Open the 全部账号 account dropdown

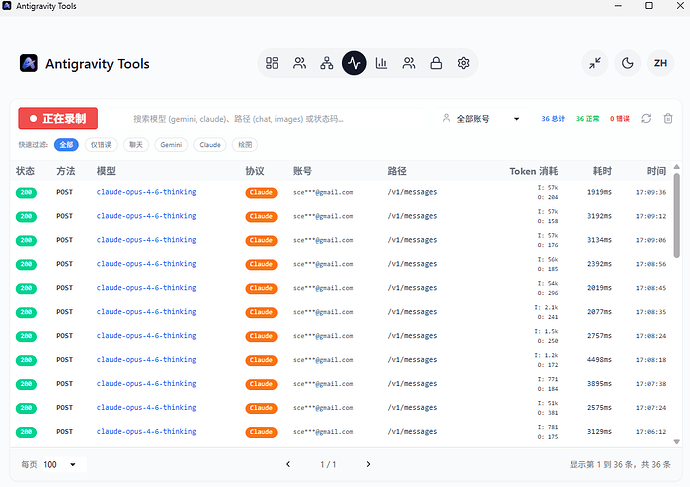point(483,119)
